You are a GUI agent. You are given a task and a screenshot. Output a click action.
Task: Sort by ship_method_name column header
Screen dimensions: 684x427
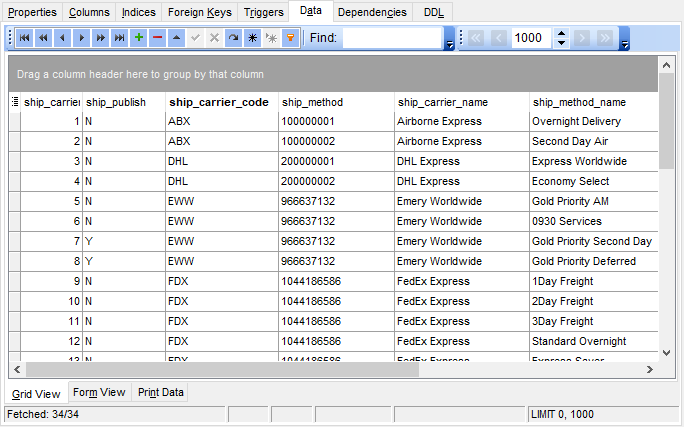pyautogui.click(x=594, y=102)
